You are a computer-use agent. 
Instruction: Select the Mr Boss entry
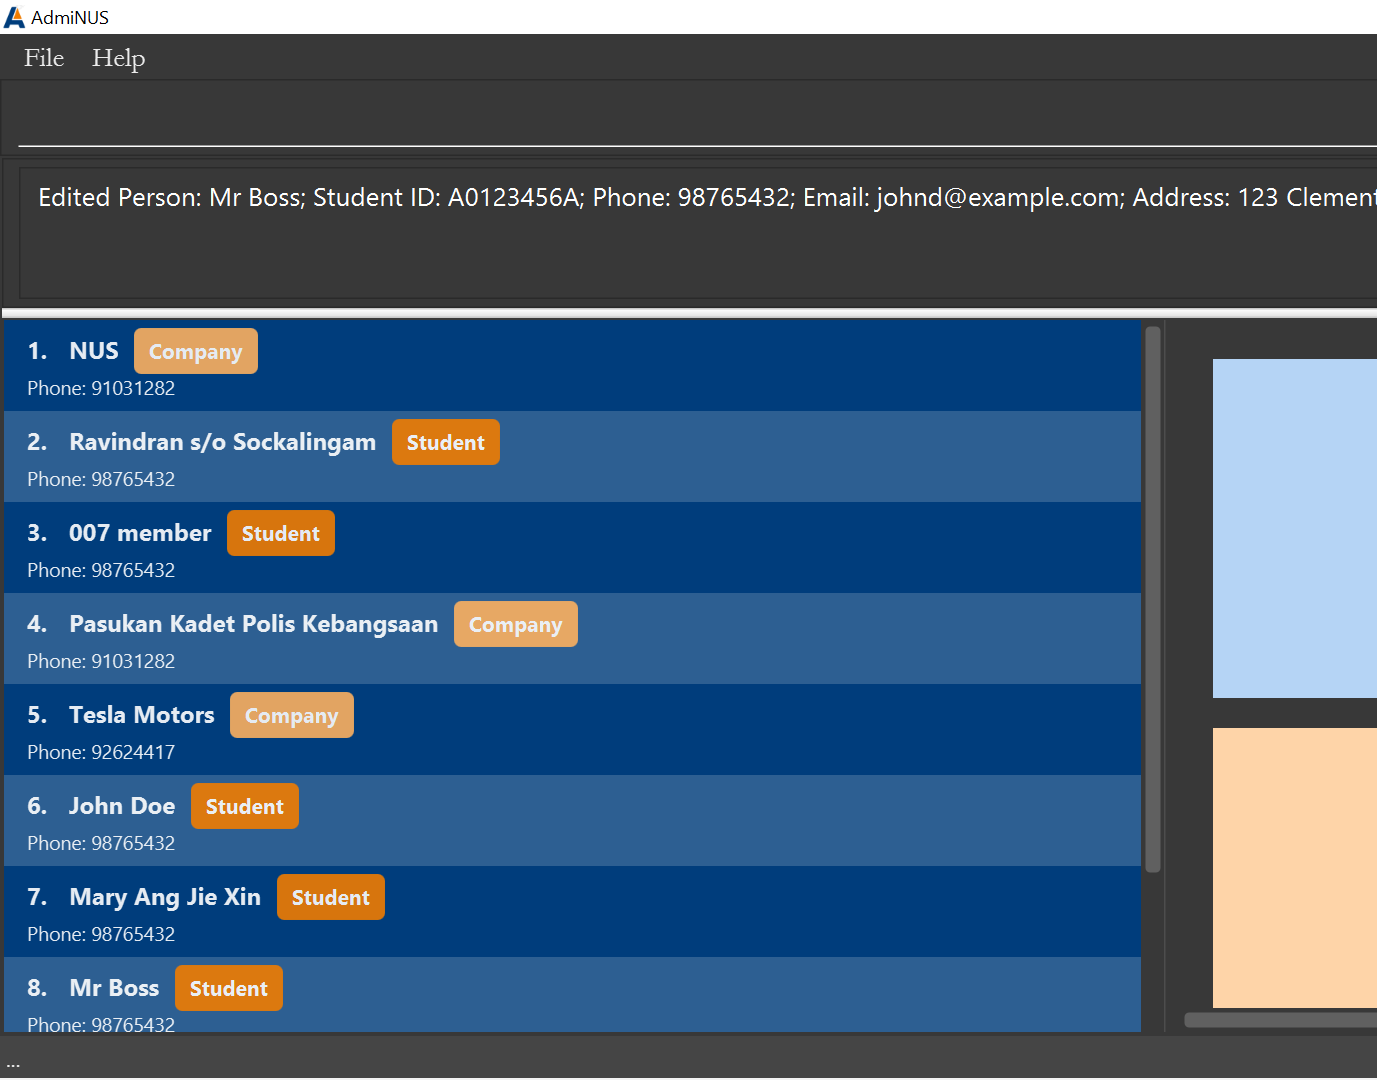click(572, 995)
